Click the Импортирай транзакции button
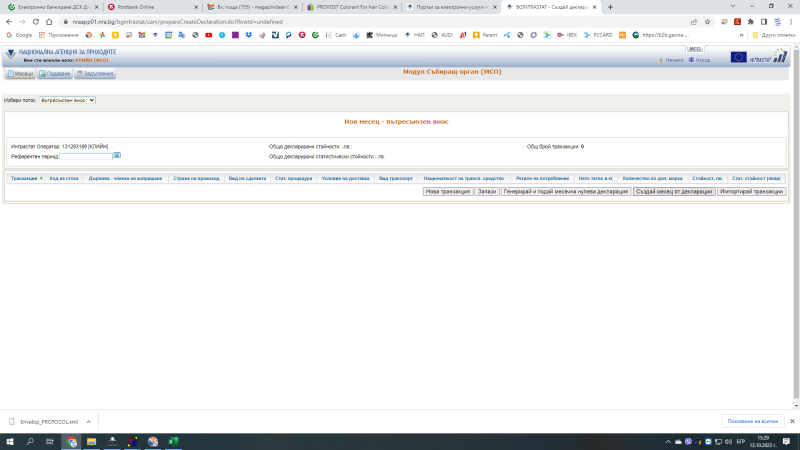The image size is (800, 450). pos(751,191)
